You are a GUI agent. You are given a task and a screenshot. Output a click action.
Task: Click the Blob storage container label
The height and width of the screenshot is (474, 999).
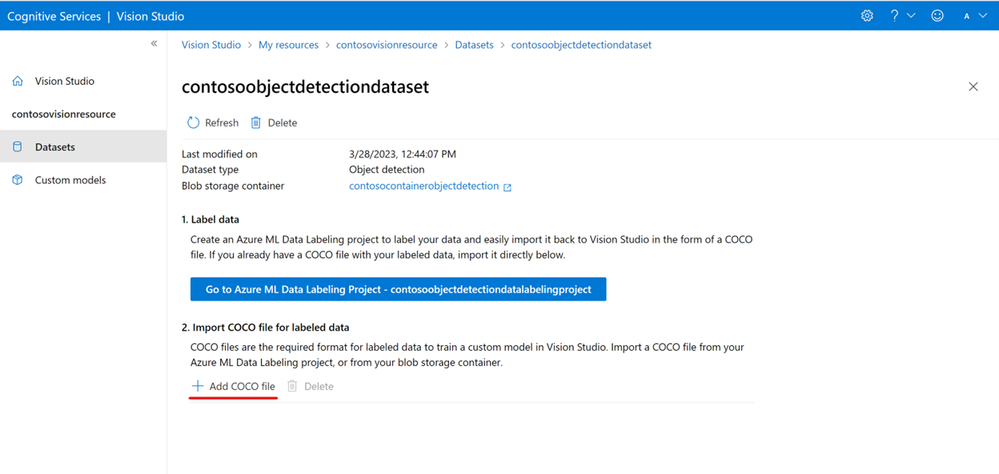coord(233,186)
